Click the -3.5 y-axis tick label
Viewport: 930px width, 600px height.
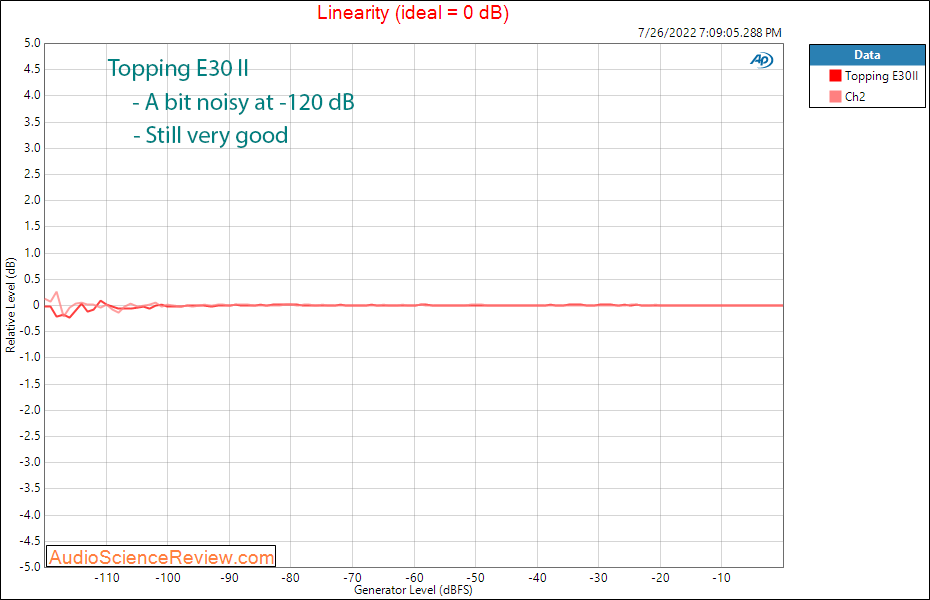click(x=30, y=488)
